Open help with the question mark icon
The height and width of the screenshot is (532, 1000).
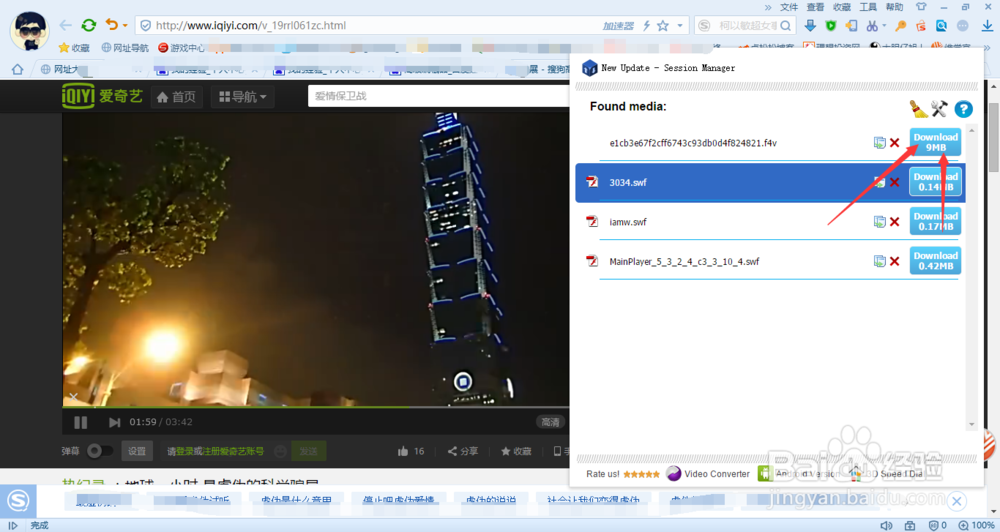click(x=963, y=109)
